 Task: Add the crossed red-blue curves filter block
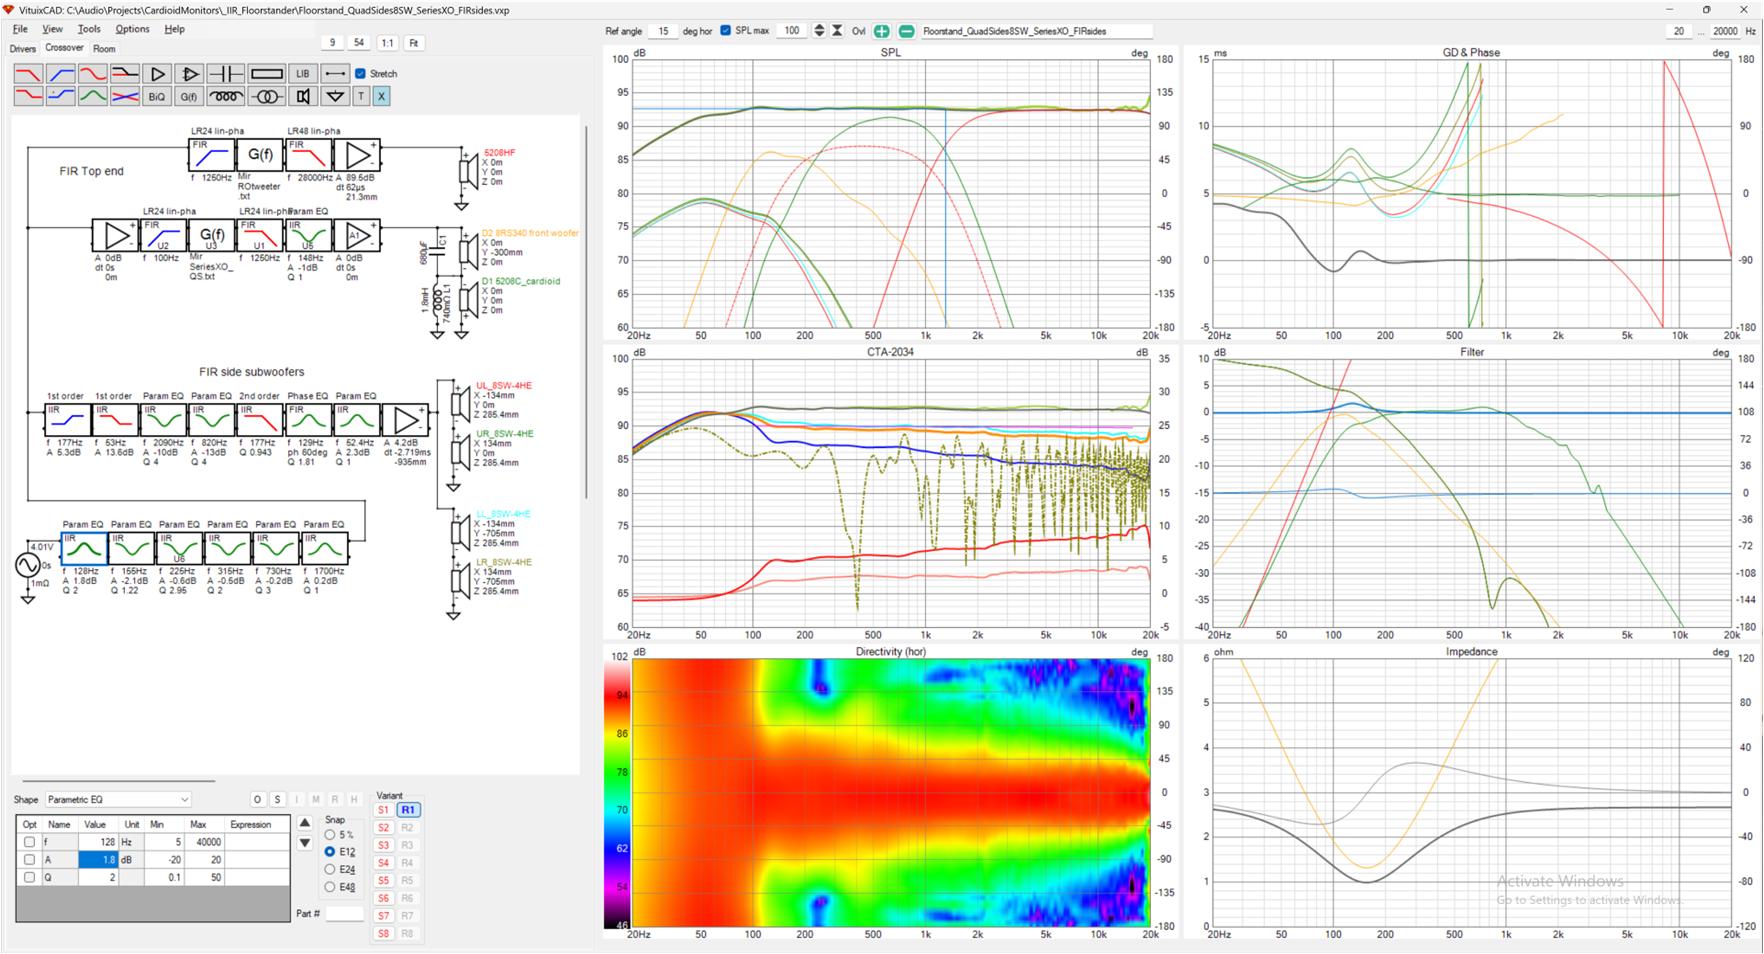125,96
